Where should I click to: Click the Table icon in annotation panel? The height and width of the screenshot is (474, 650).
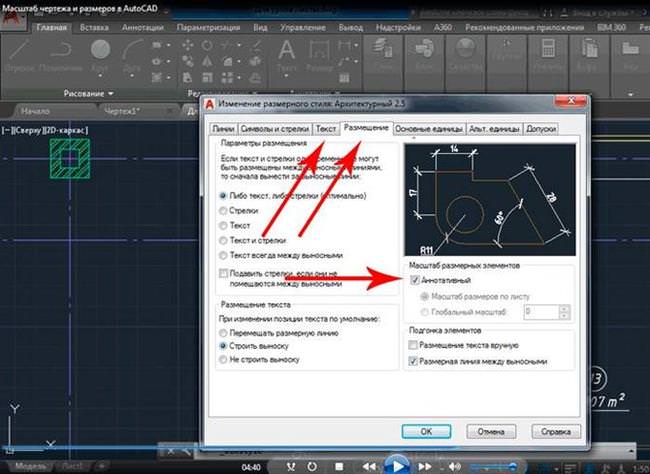pos(344,78)
